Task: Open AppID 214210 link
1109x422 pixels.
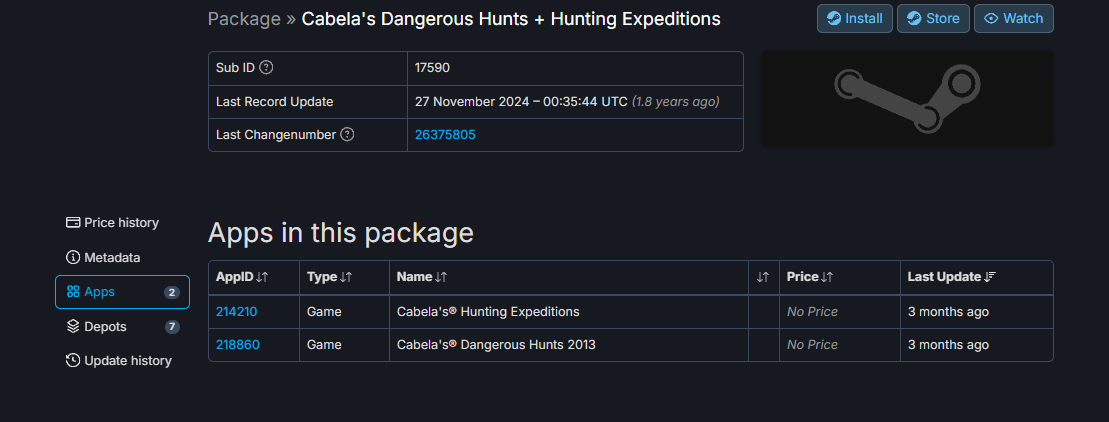Action: click(236, 312)
